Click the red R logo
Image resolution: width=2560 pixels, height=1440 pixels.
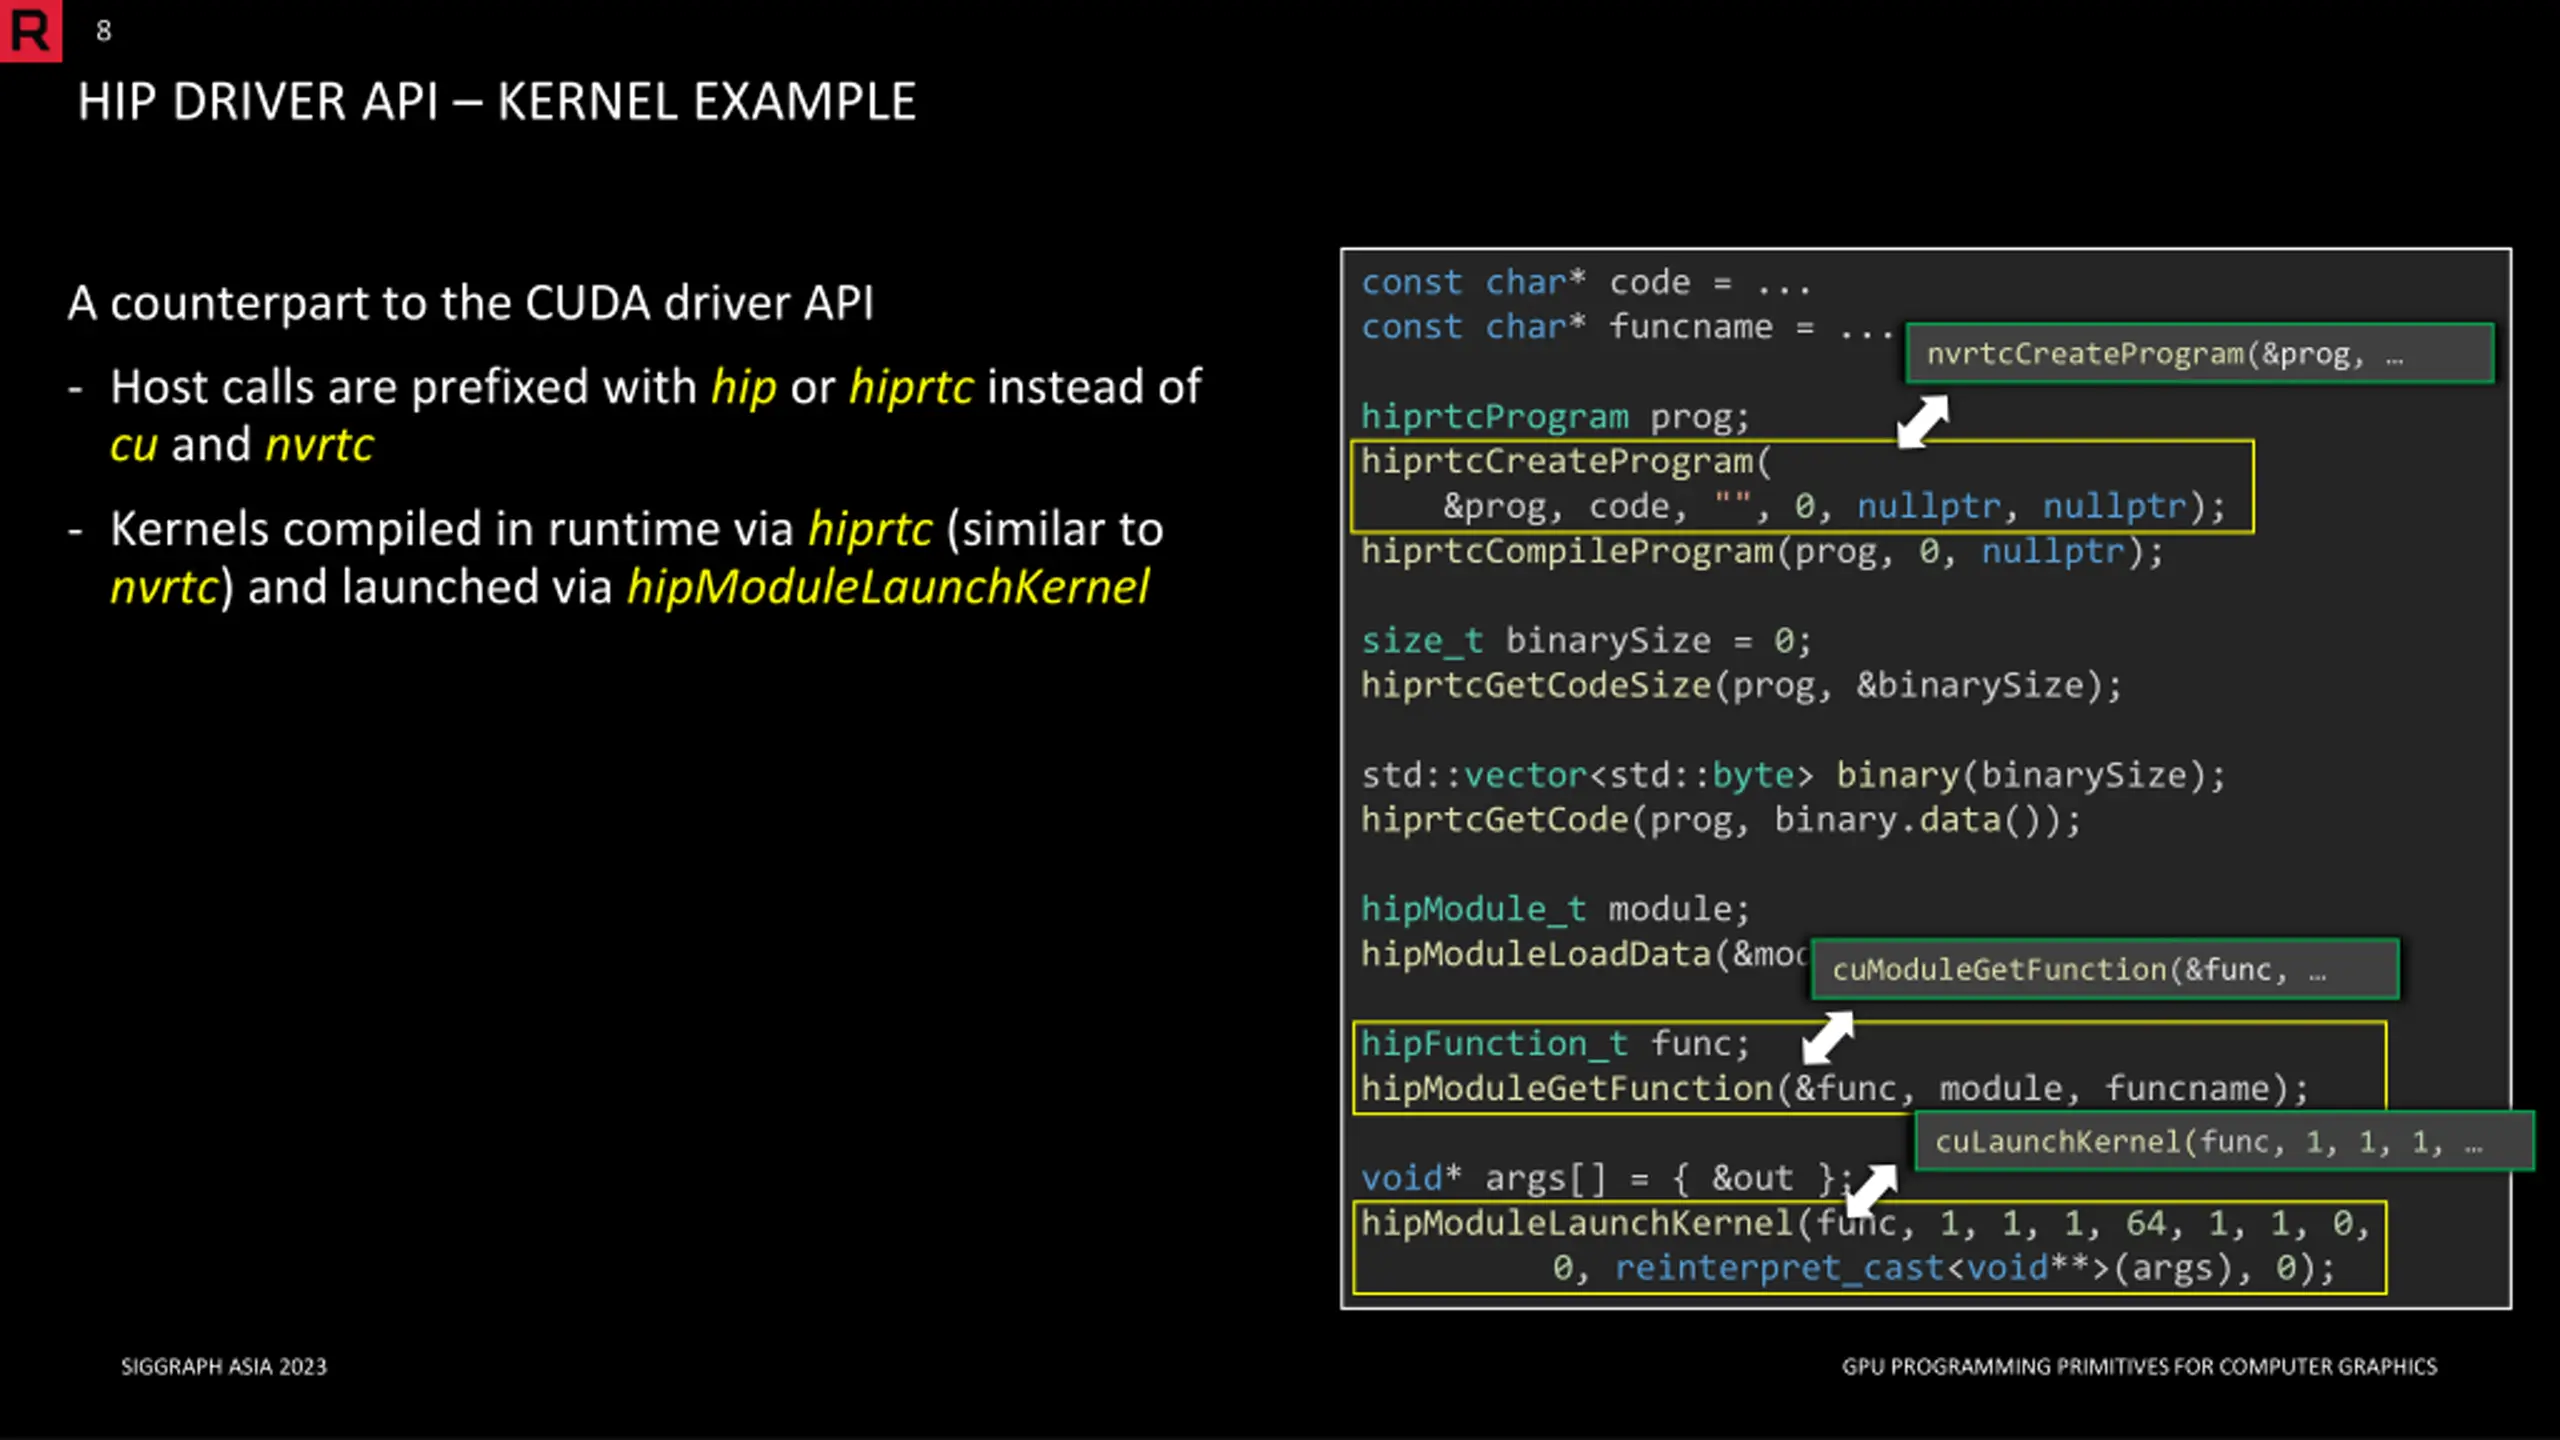pyautogui.click(x=30, y=30)
